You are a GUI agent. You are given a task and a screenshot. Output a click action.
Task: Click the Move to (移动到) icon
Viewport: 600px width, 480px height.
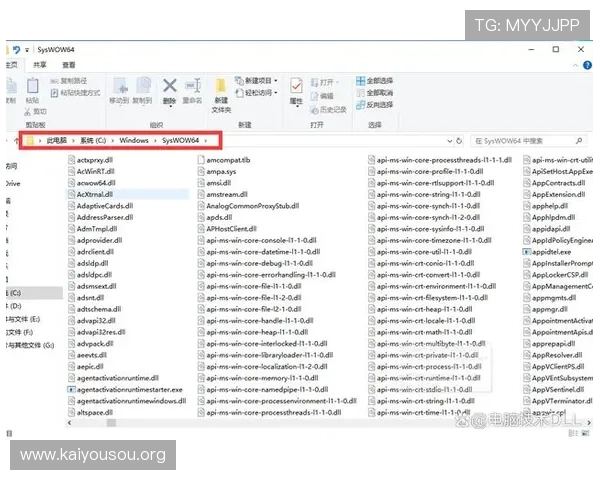(x=121, y=86)
